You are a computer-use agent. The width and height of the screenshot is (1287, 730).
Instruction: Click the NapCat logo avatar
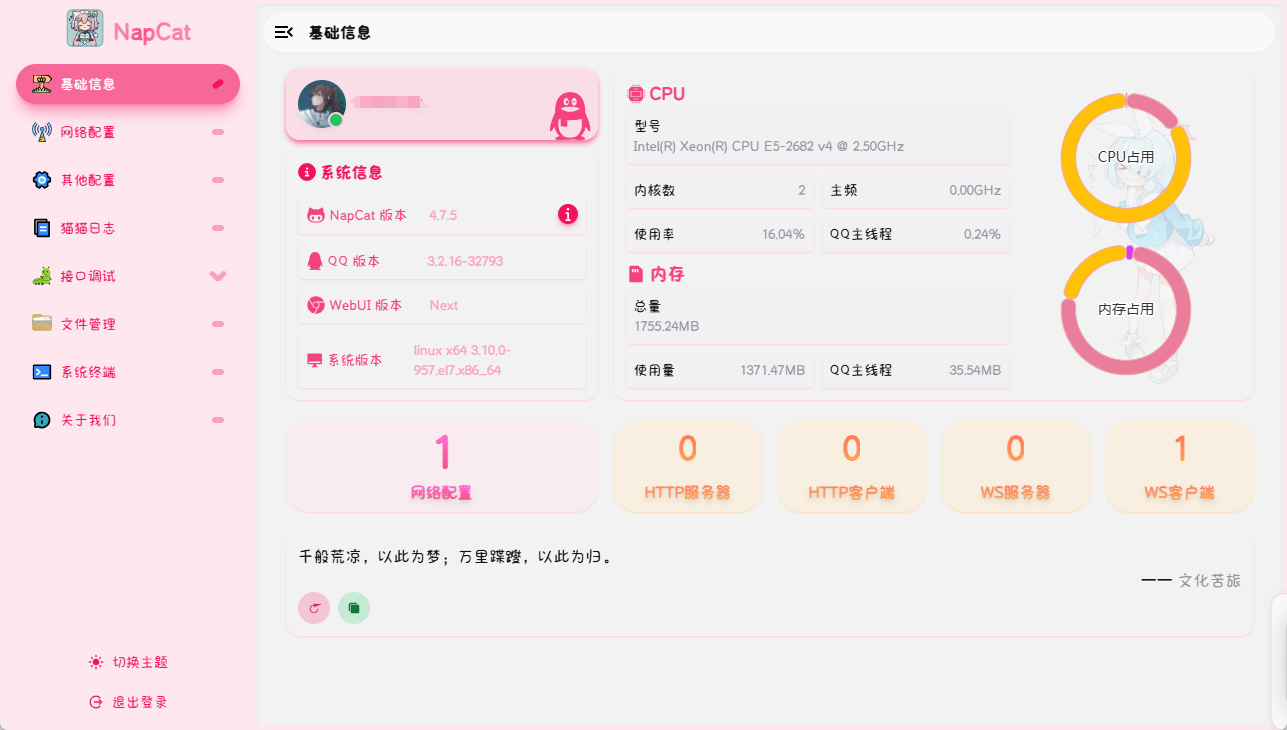(x=85, y=28)
